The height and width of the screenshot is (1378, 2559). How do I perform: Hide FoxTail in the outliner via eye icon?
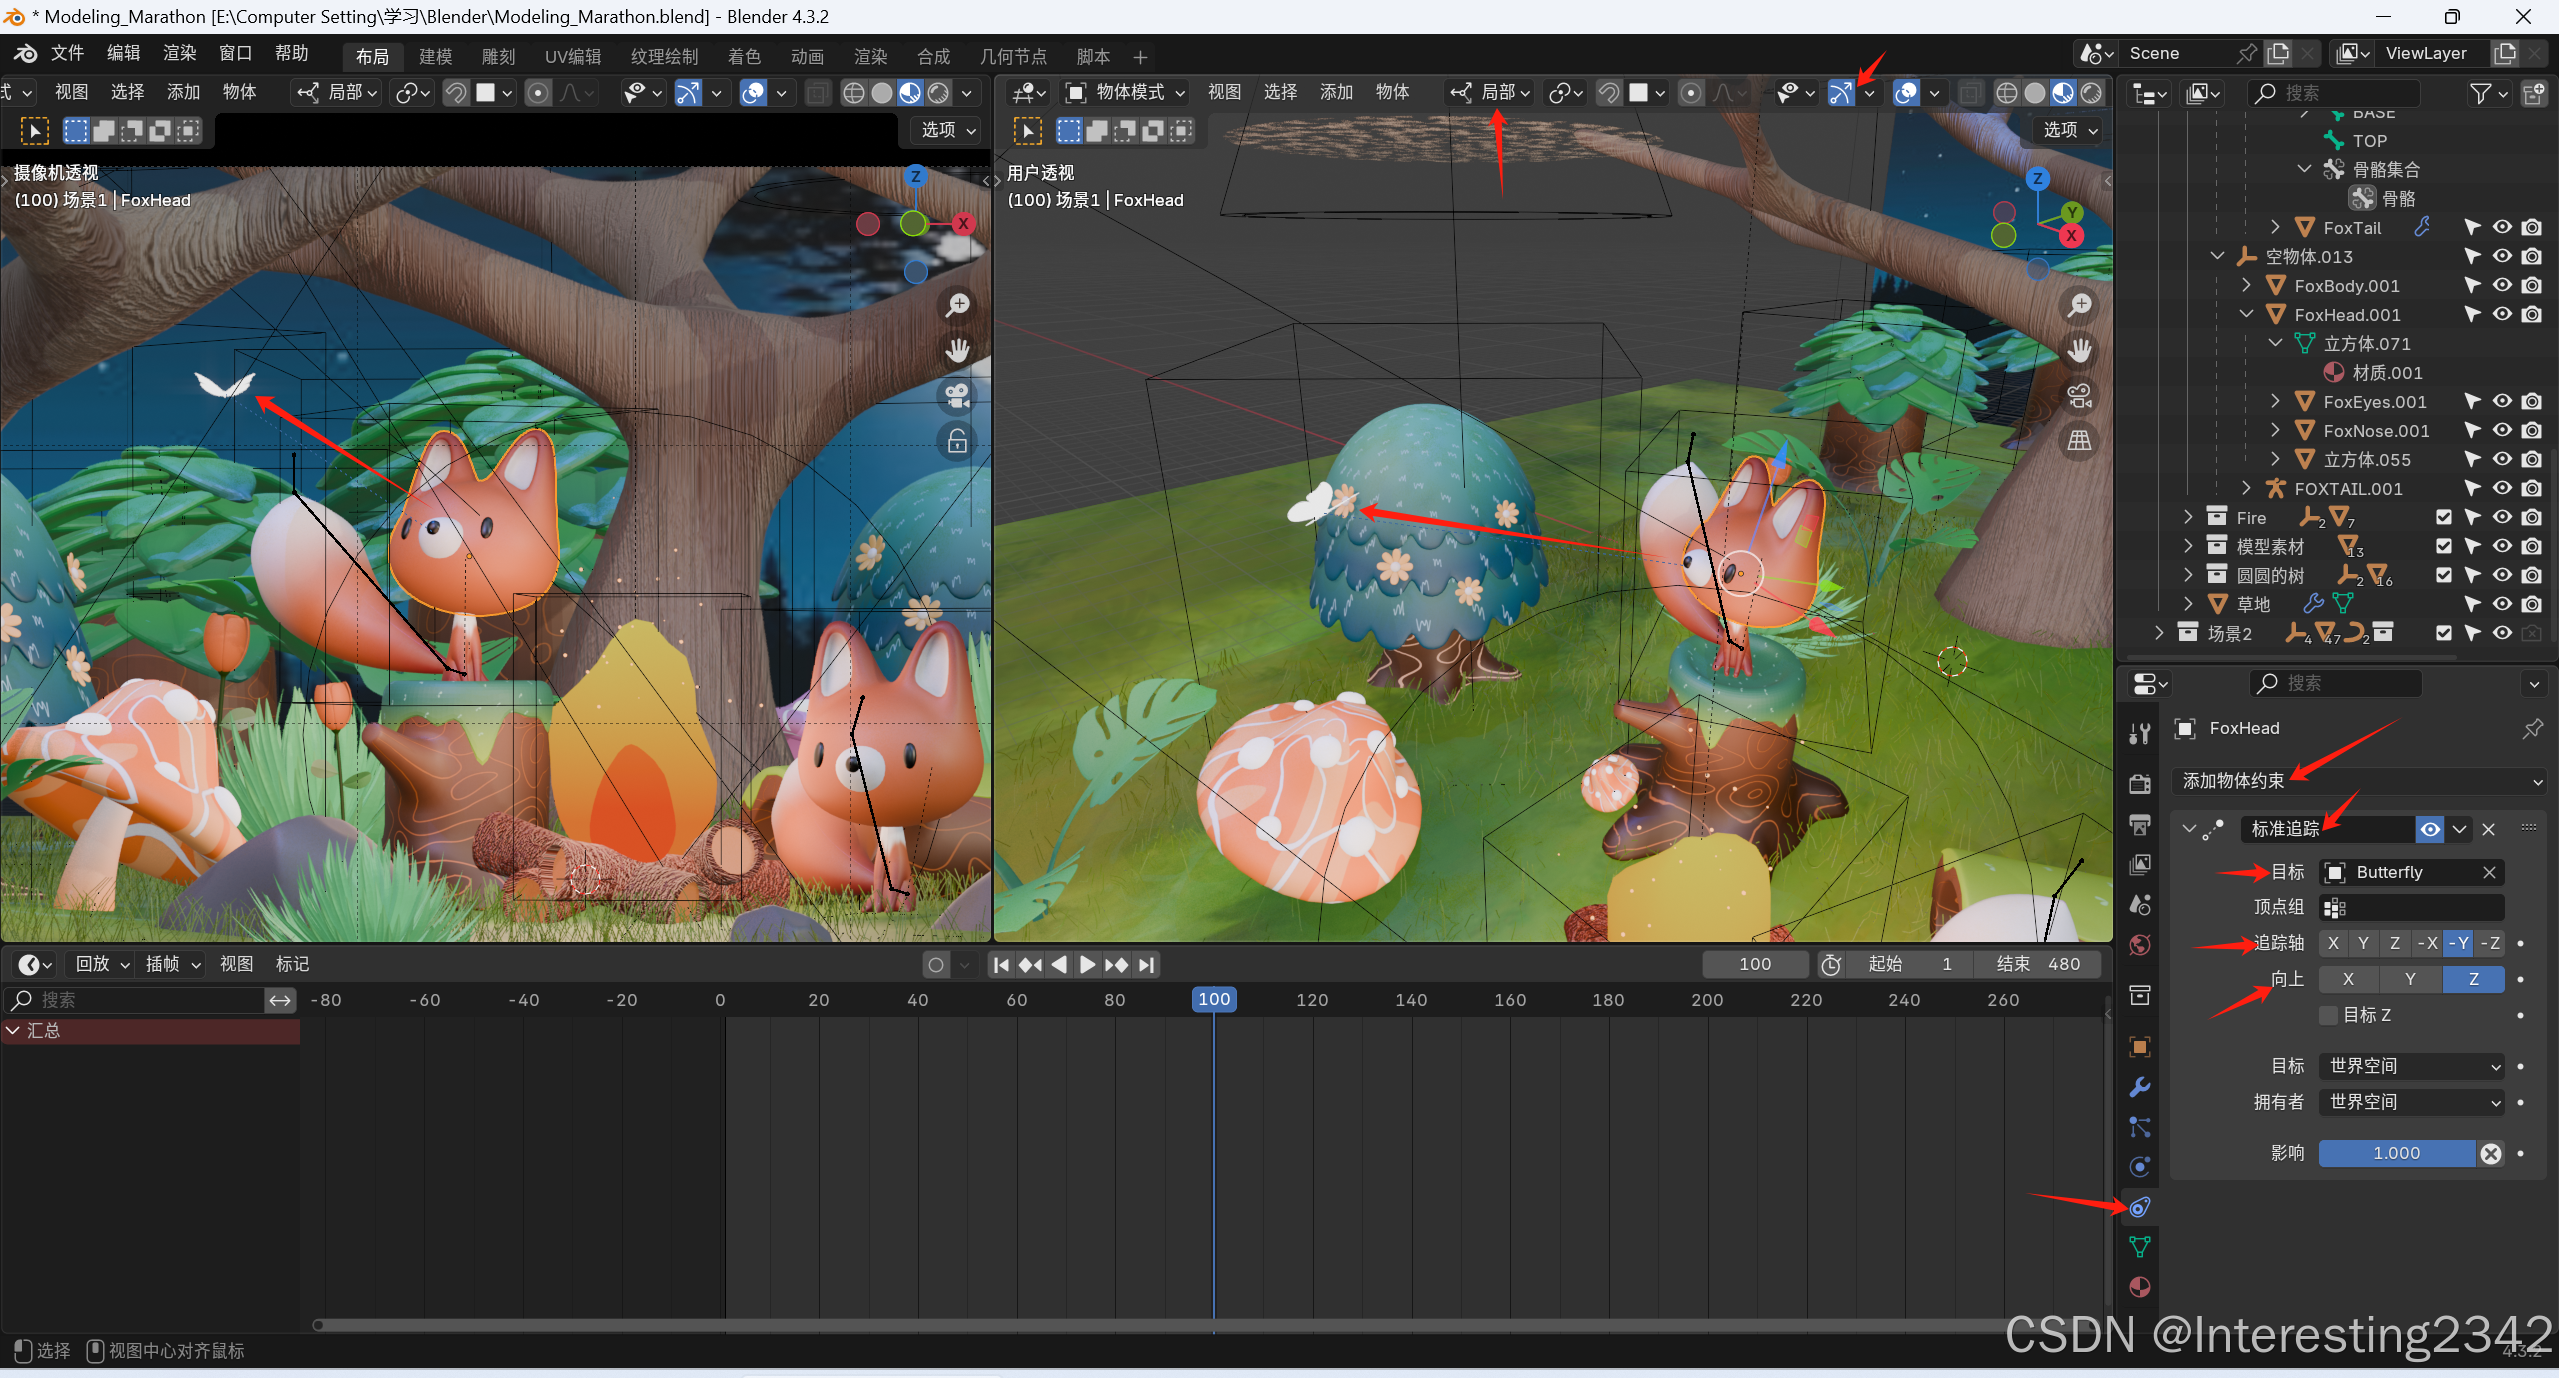coord(2502,228)
